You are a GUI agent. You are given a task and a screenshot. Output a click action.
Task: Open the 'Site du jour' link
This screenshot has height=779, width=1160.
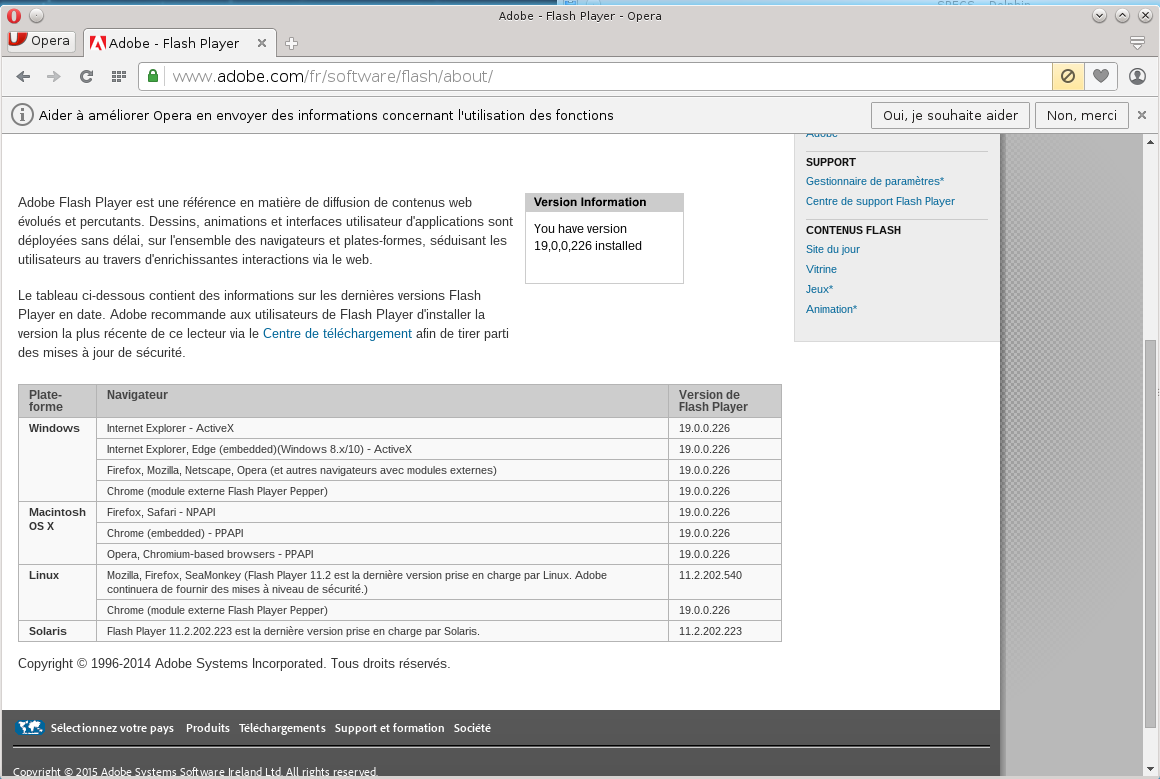[x=833, y=249]
